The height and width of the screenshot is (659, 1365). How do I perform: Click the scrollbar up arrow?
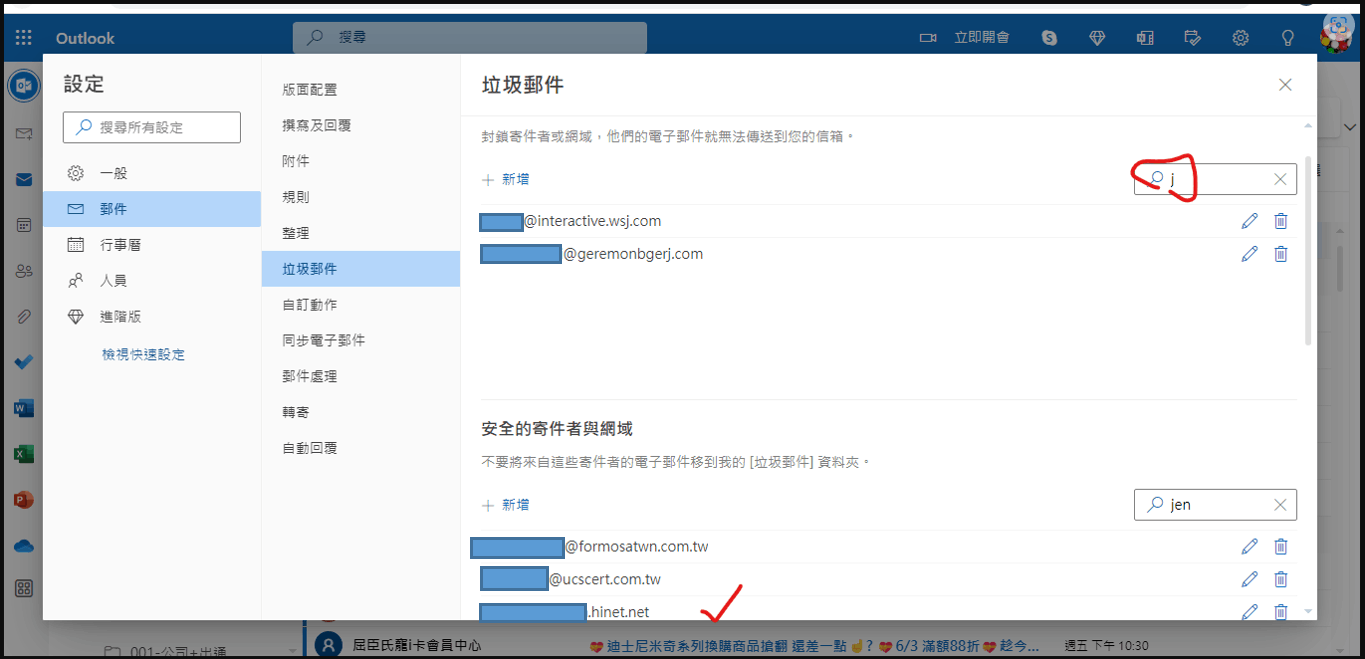[1309, 126]
